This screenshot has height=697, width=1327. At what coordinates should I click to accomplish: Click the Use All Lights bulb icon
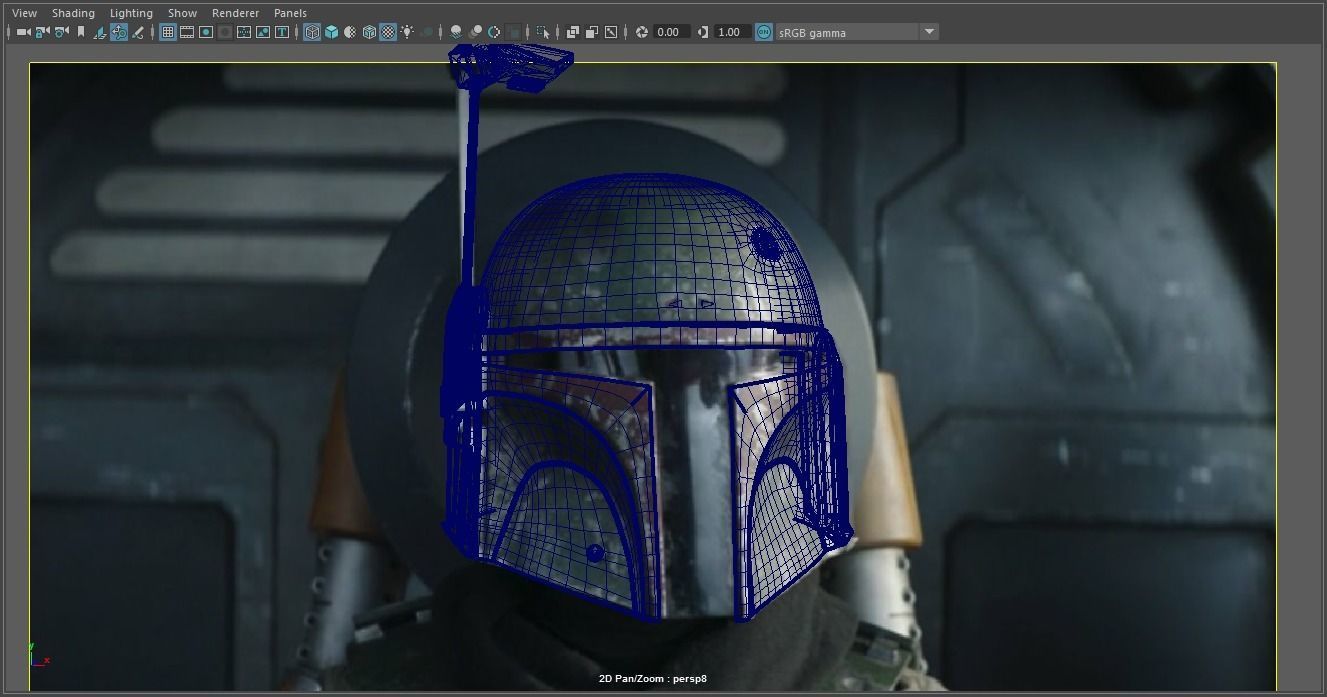(407, 32)
